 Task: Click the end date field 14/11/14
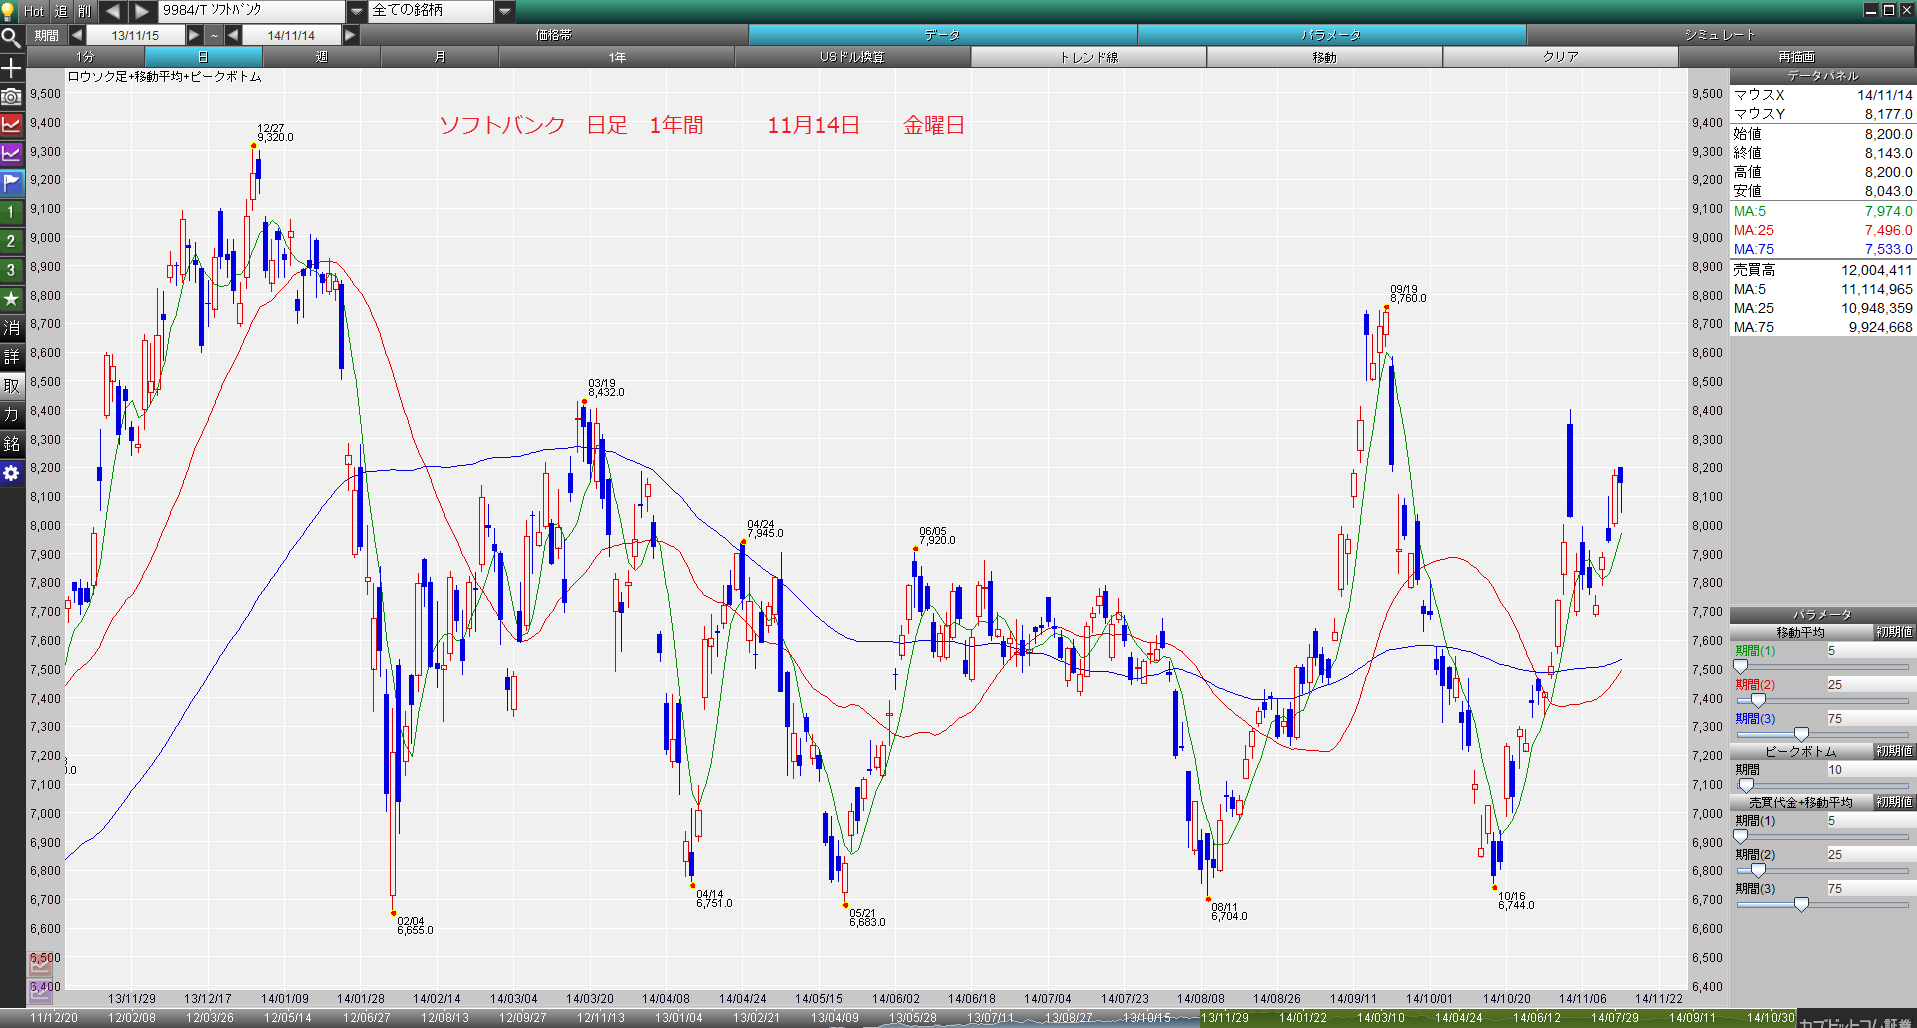click(291, 35)
